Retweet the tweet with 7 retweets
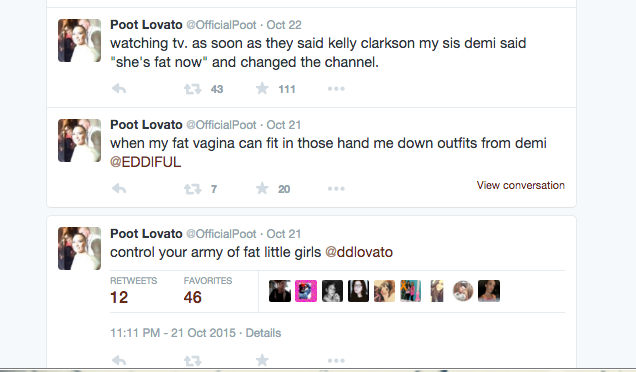The image size is (636, 372). [193, 189]
